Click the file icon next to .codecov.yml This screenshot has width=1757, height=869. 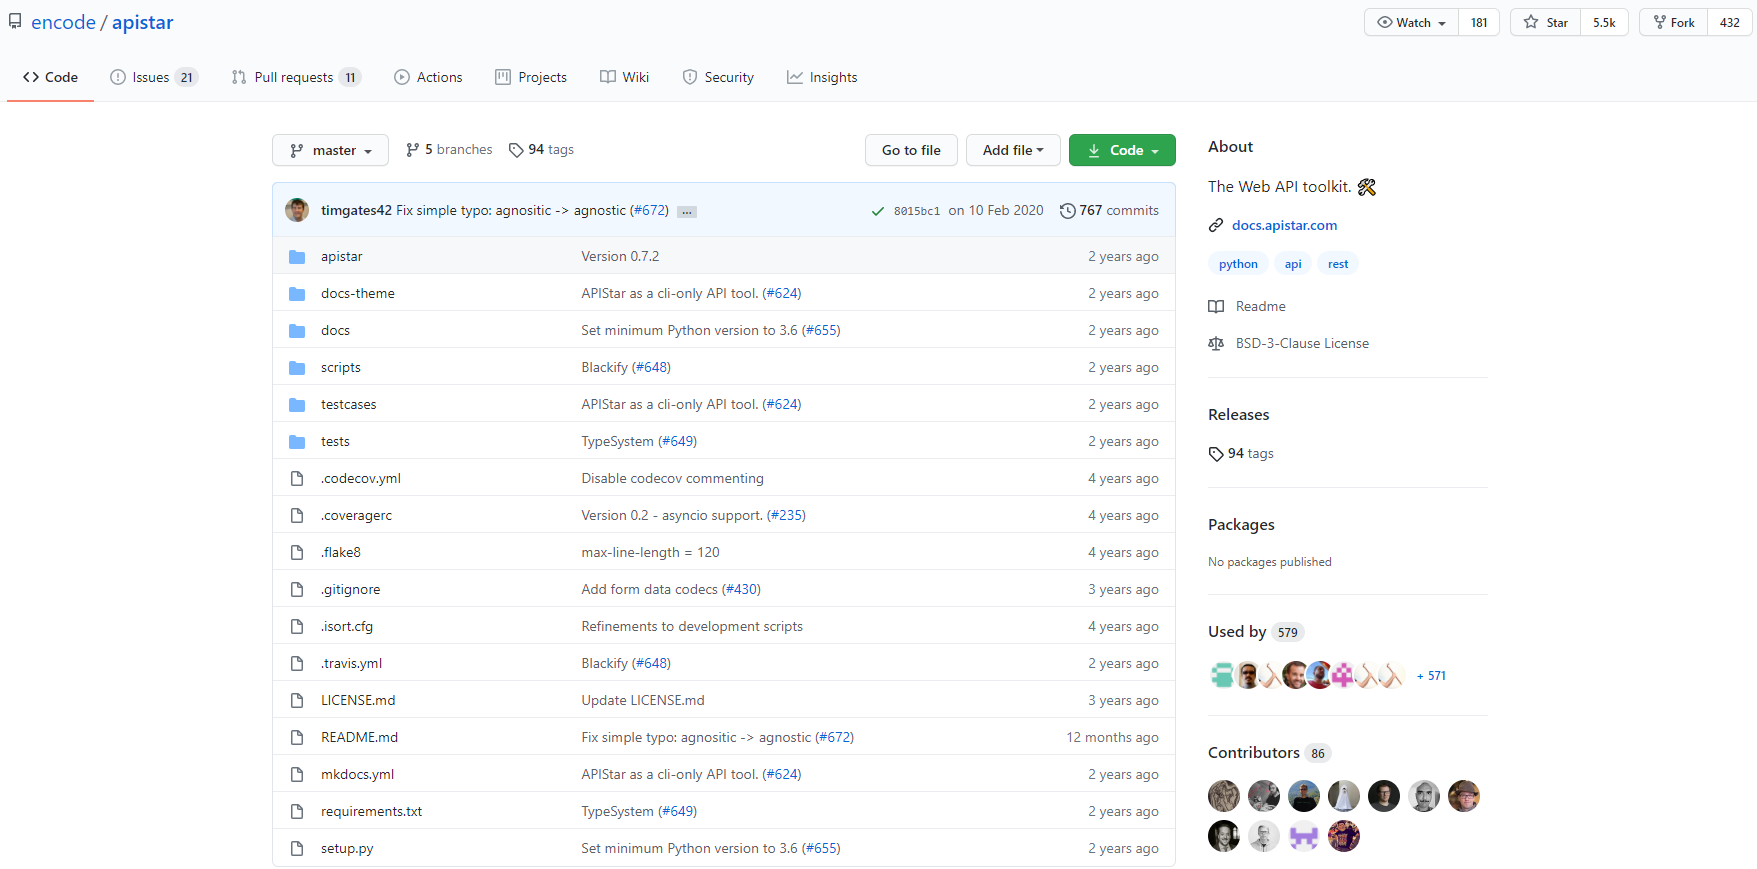click(297, 479)
